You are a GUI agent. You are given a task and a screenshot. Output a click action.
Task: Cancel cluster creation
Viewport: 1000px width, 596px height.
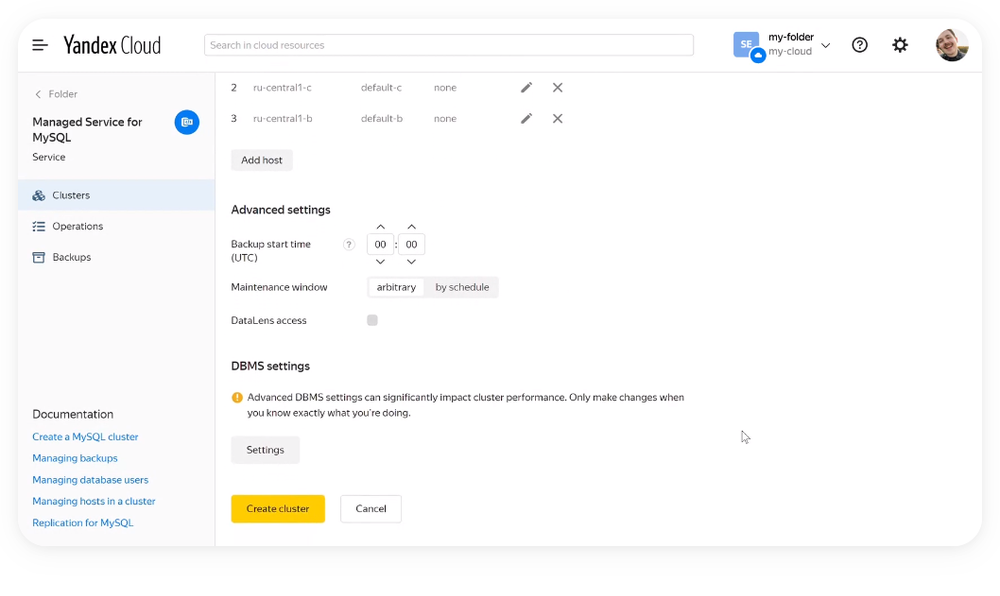pos(371,509)
